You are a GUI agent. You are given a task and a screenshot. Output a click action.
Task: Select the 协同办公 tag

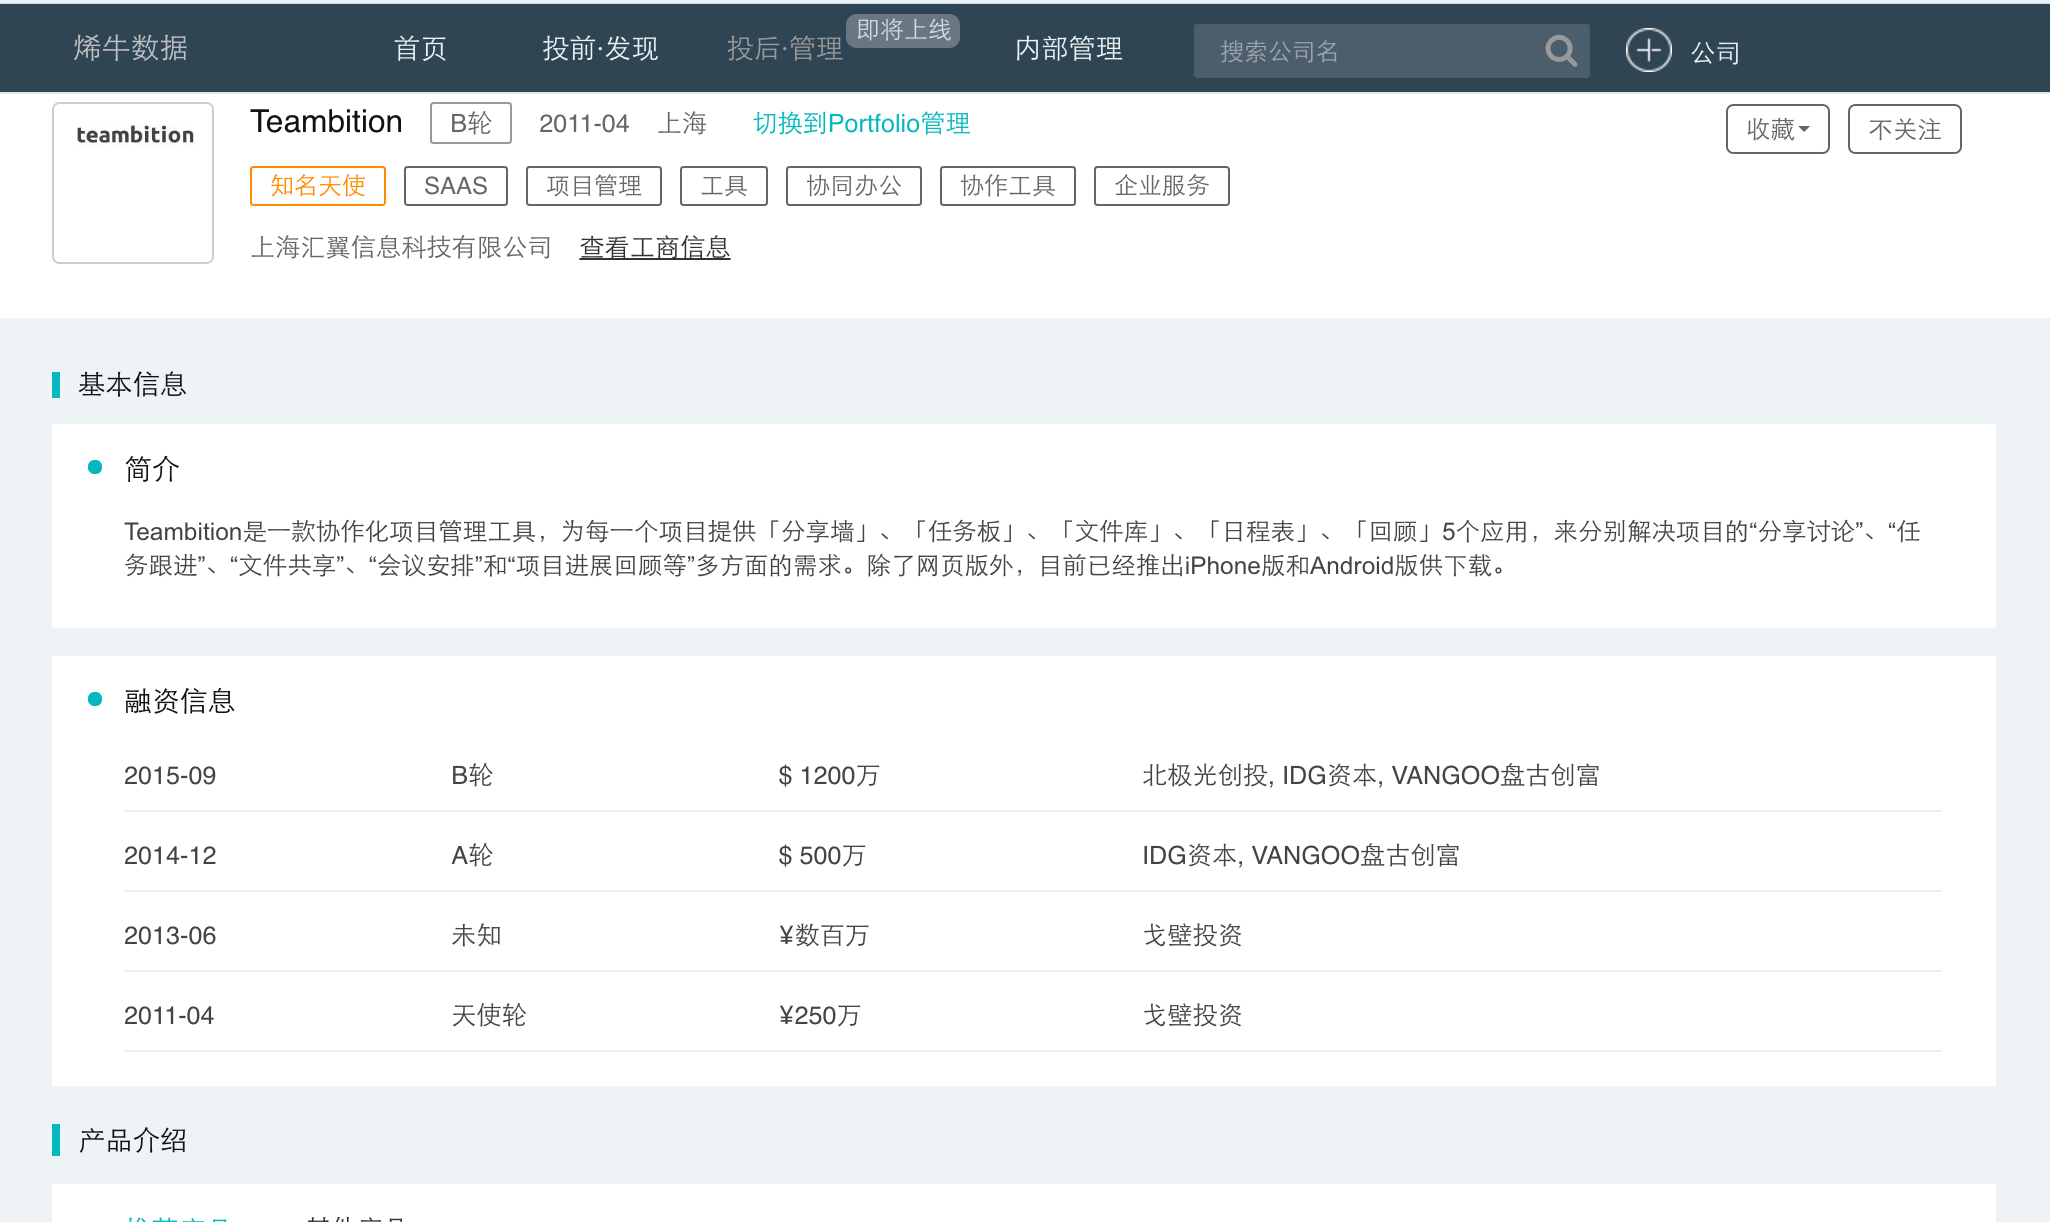point(853,186)
